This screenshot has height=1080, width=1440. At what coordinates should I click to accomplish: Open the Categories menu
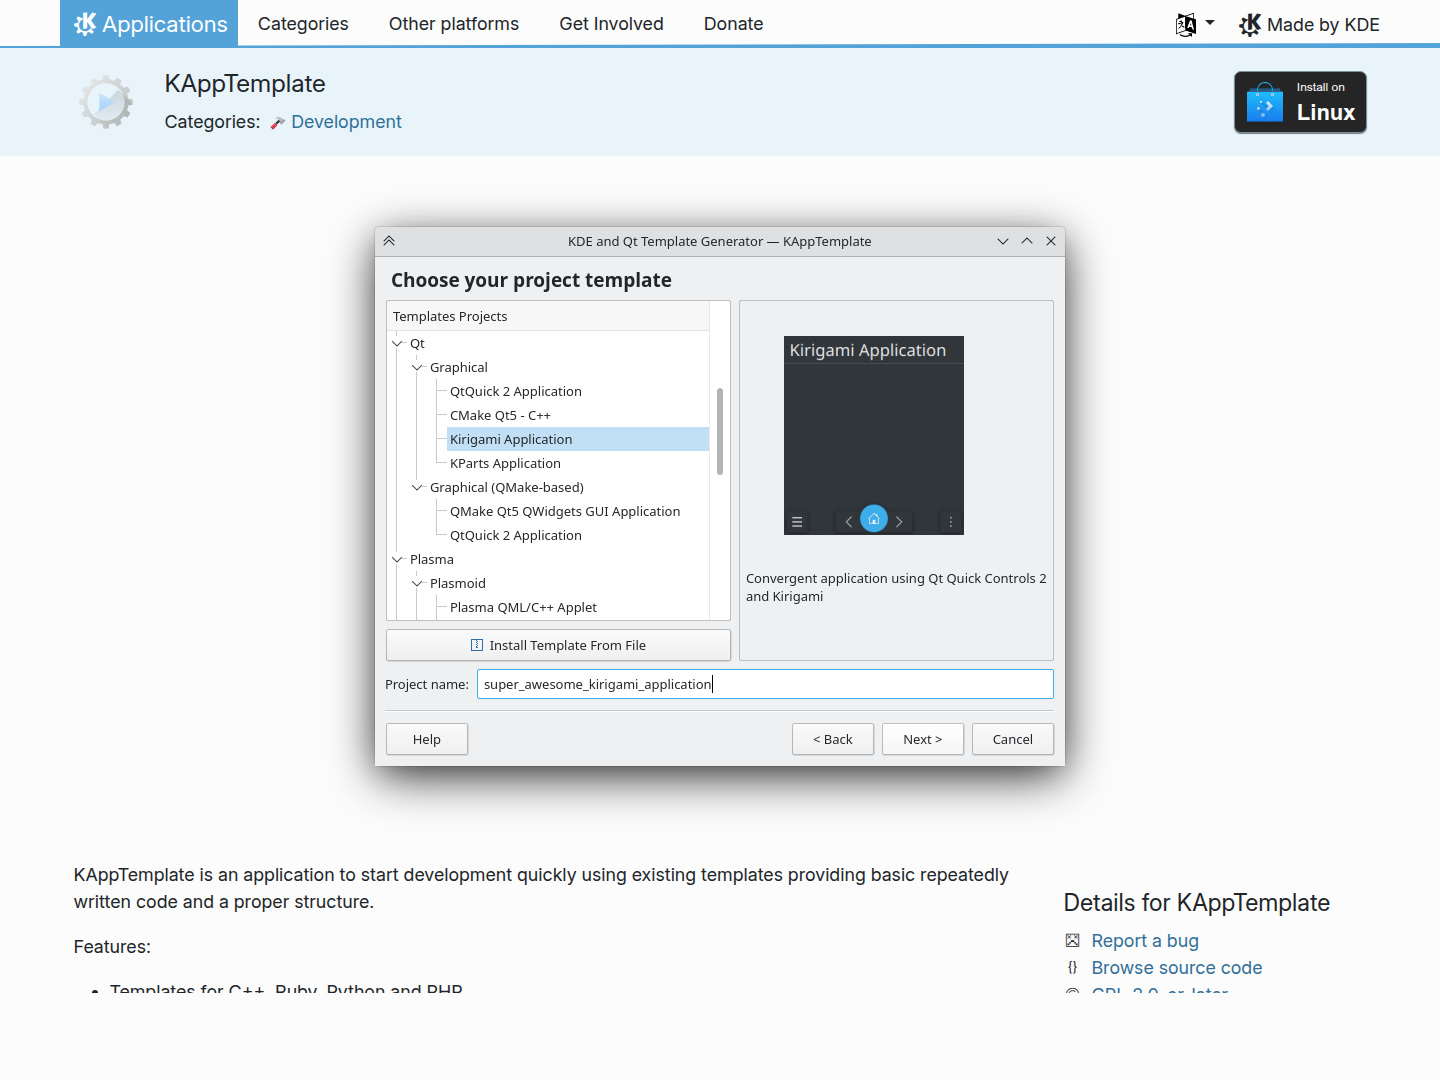click(303, 24)
